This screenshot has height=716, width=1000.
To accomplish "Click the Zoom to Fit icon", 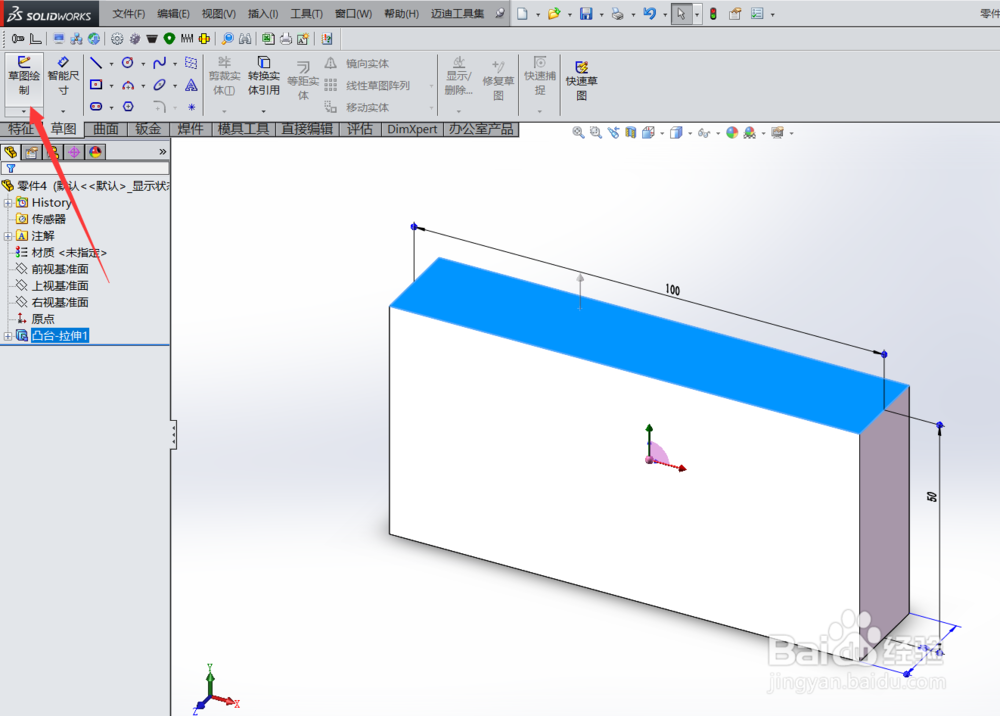I will [578, 133].
